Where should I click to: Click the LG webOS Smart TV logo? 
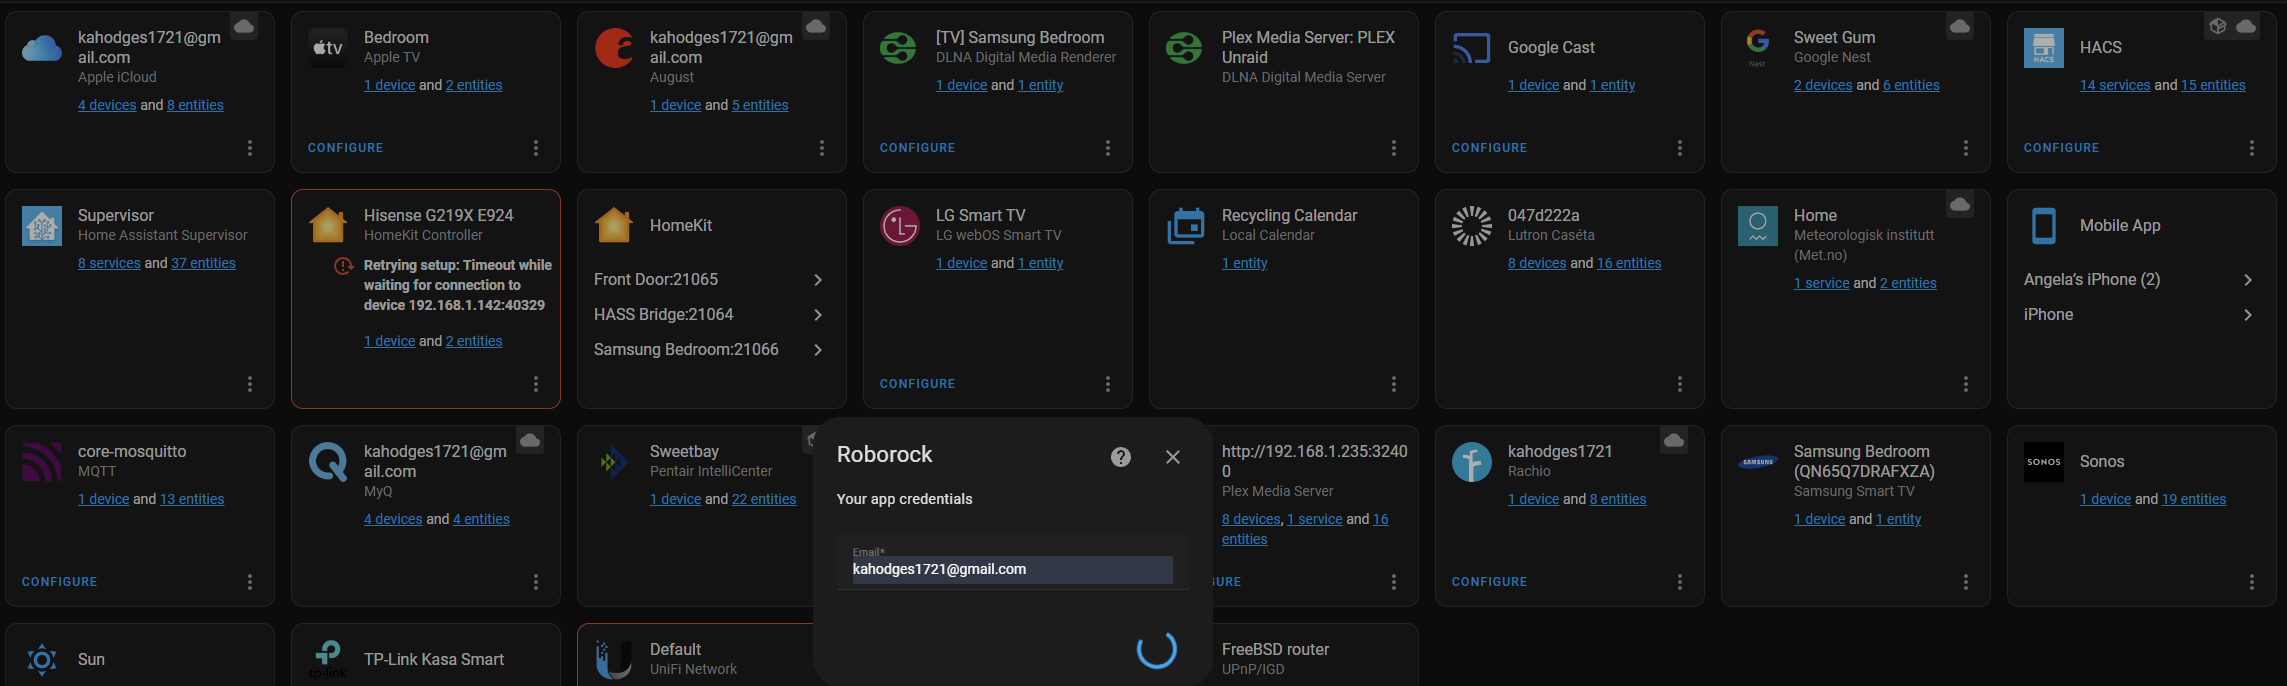click(x=900, y=226)
